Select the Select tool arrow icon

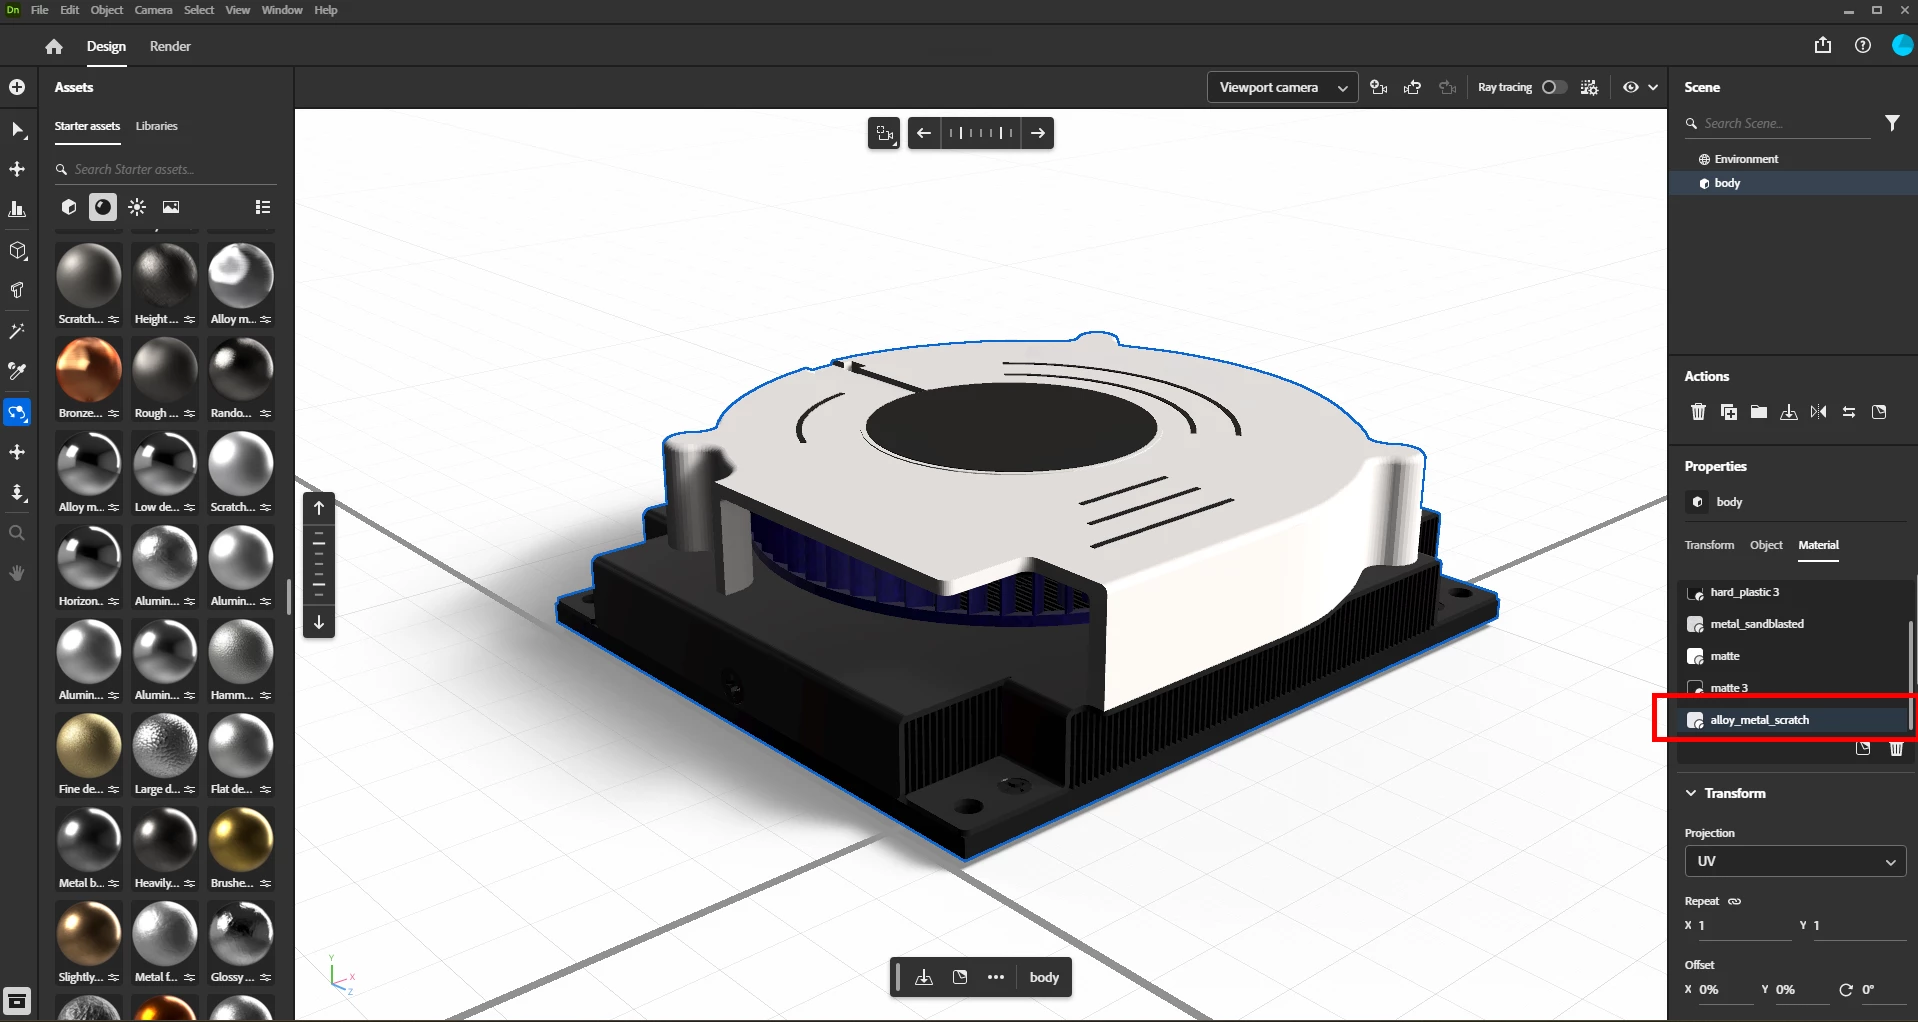click(17, 129)
